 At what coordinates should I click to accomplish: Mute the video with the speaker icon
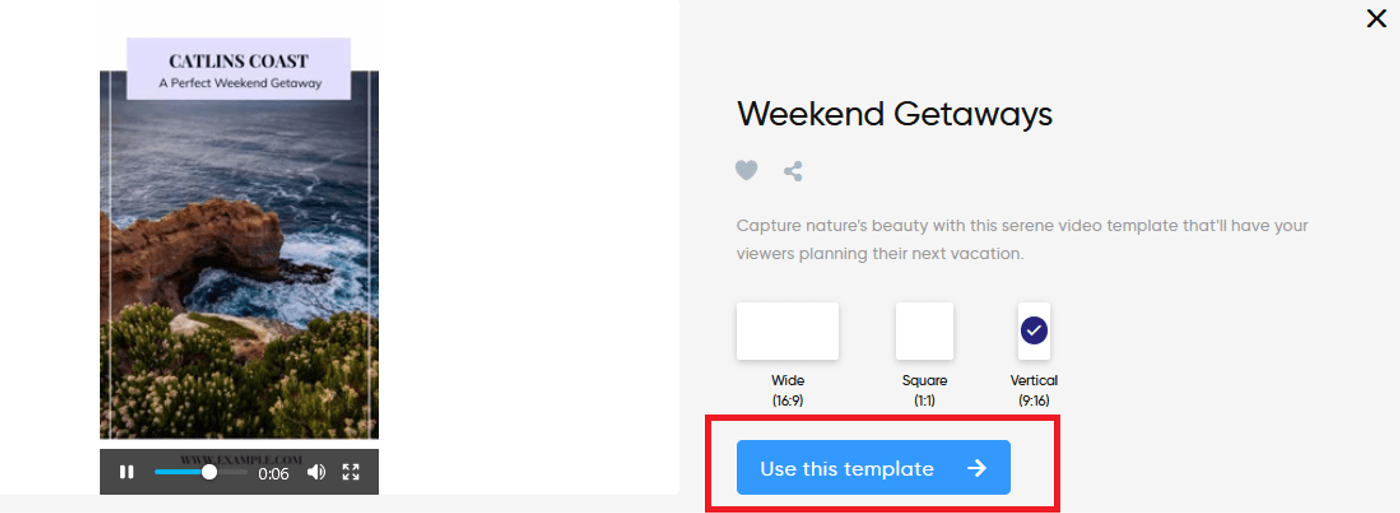pyautogui.click(x=316, y=472)
